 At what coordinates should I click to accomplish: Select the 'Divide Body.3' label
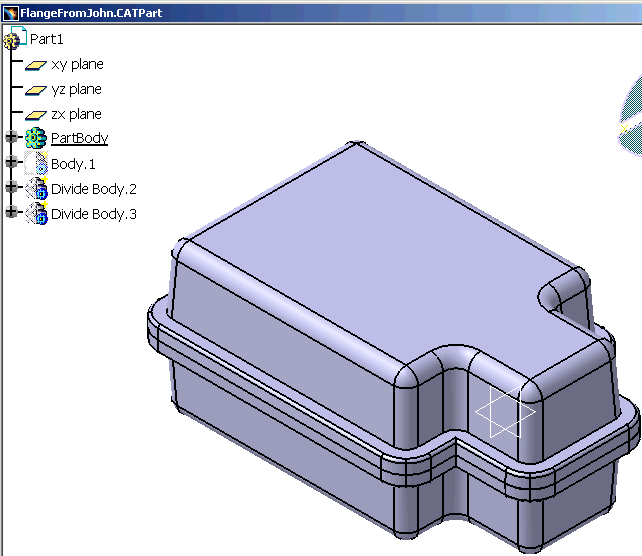tap(94, 214)
